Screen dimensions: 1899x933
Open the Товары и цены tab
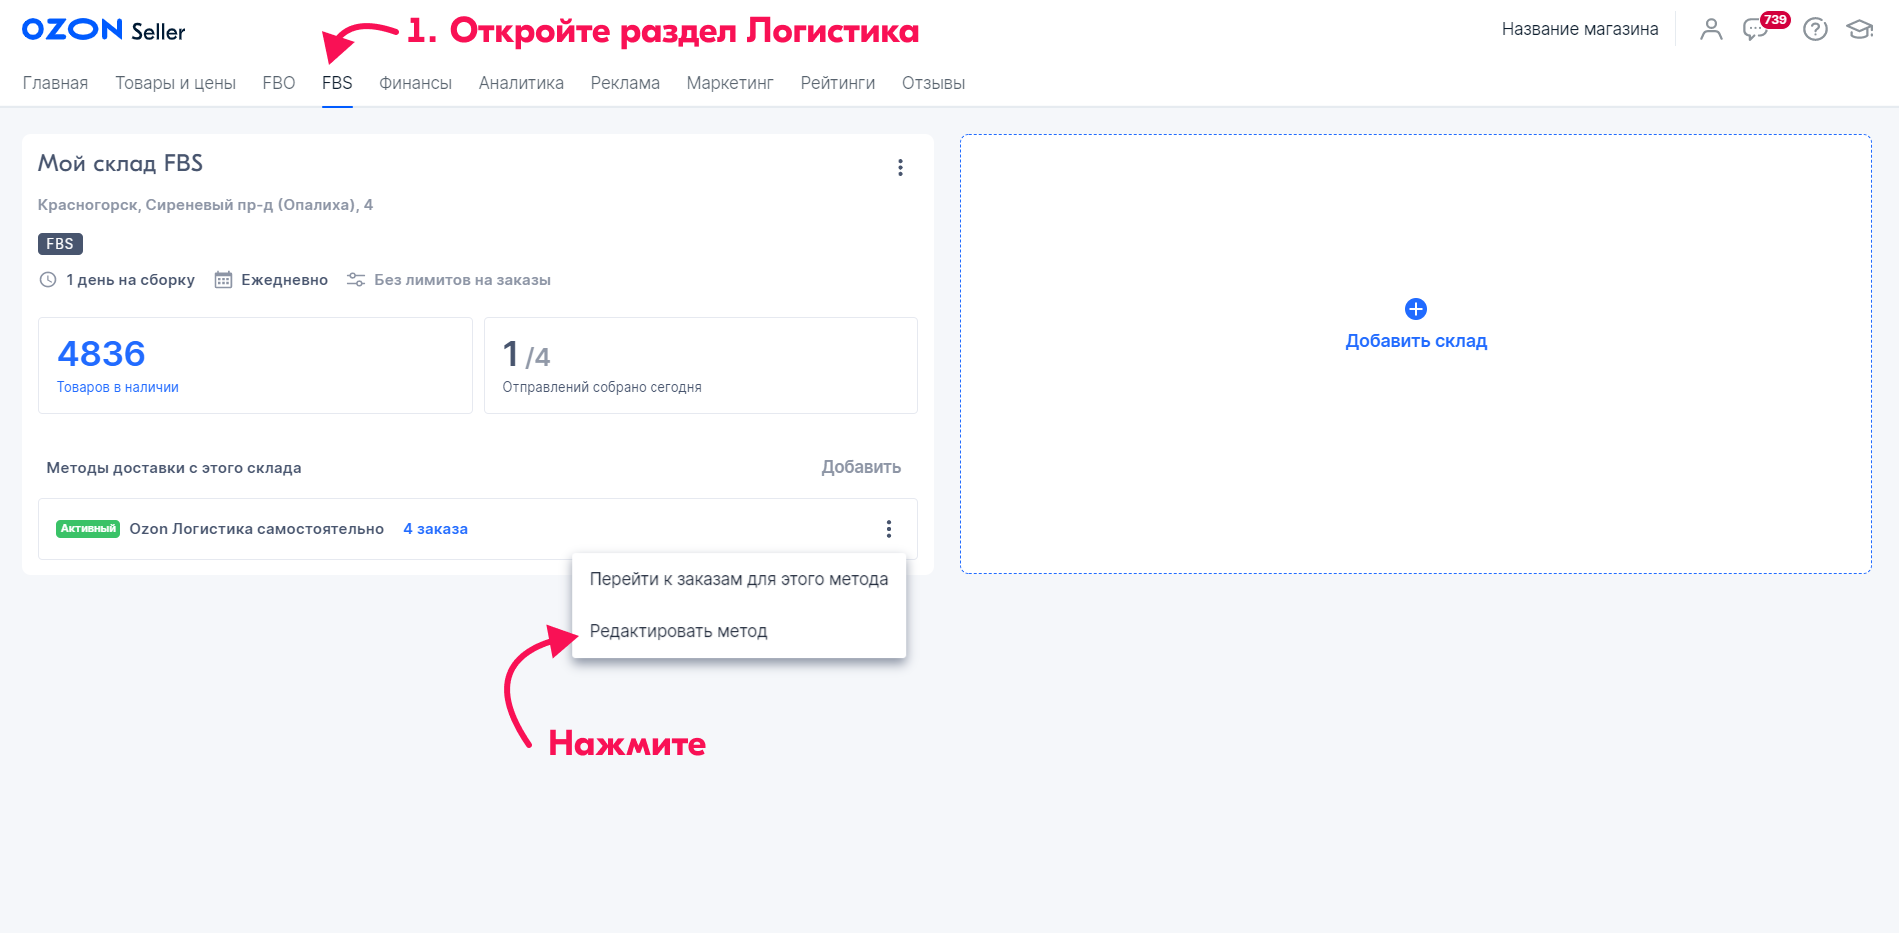click(x=175, y=83)
